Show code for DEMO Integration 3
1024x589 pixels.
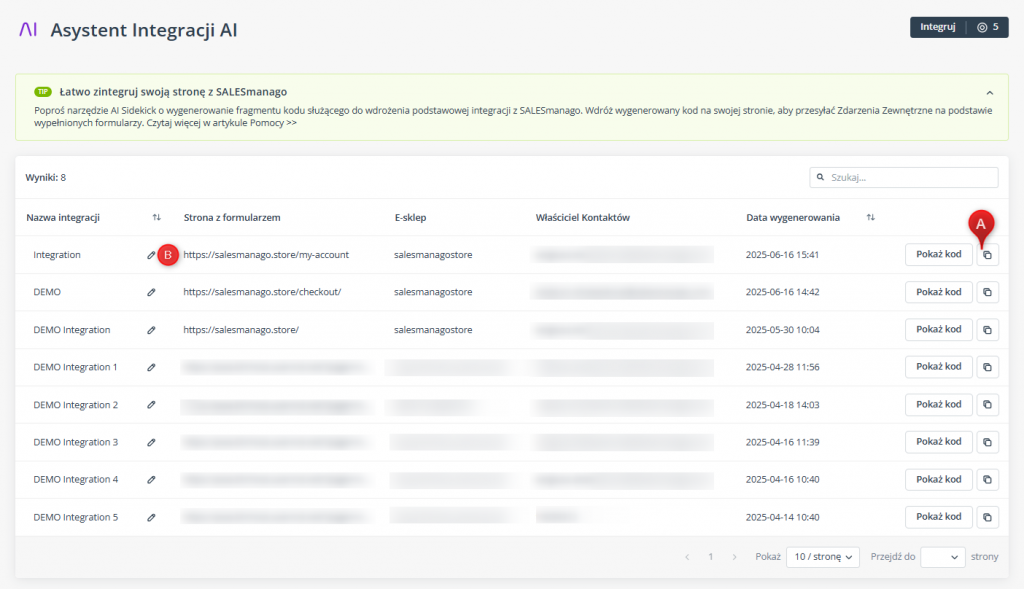coord(938,442)
